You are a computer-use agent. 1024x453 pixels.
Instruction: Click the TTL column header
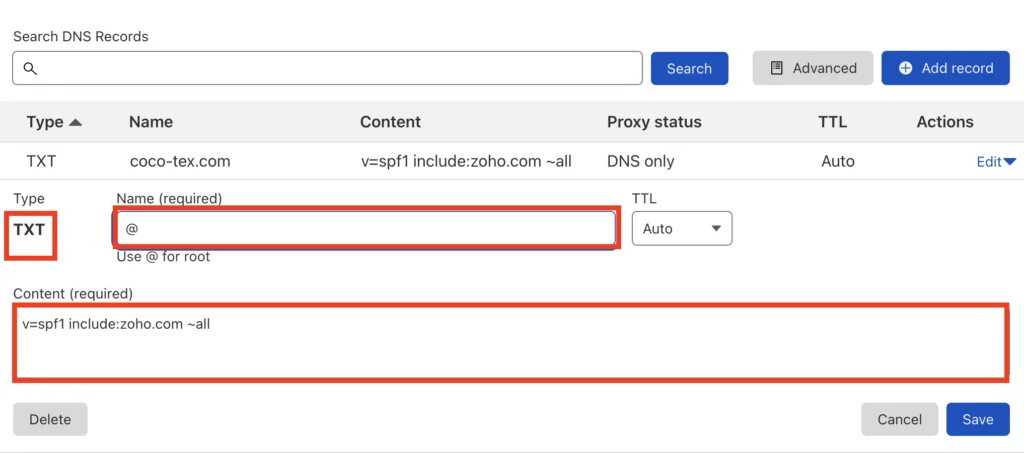point(833,122)
